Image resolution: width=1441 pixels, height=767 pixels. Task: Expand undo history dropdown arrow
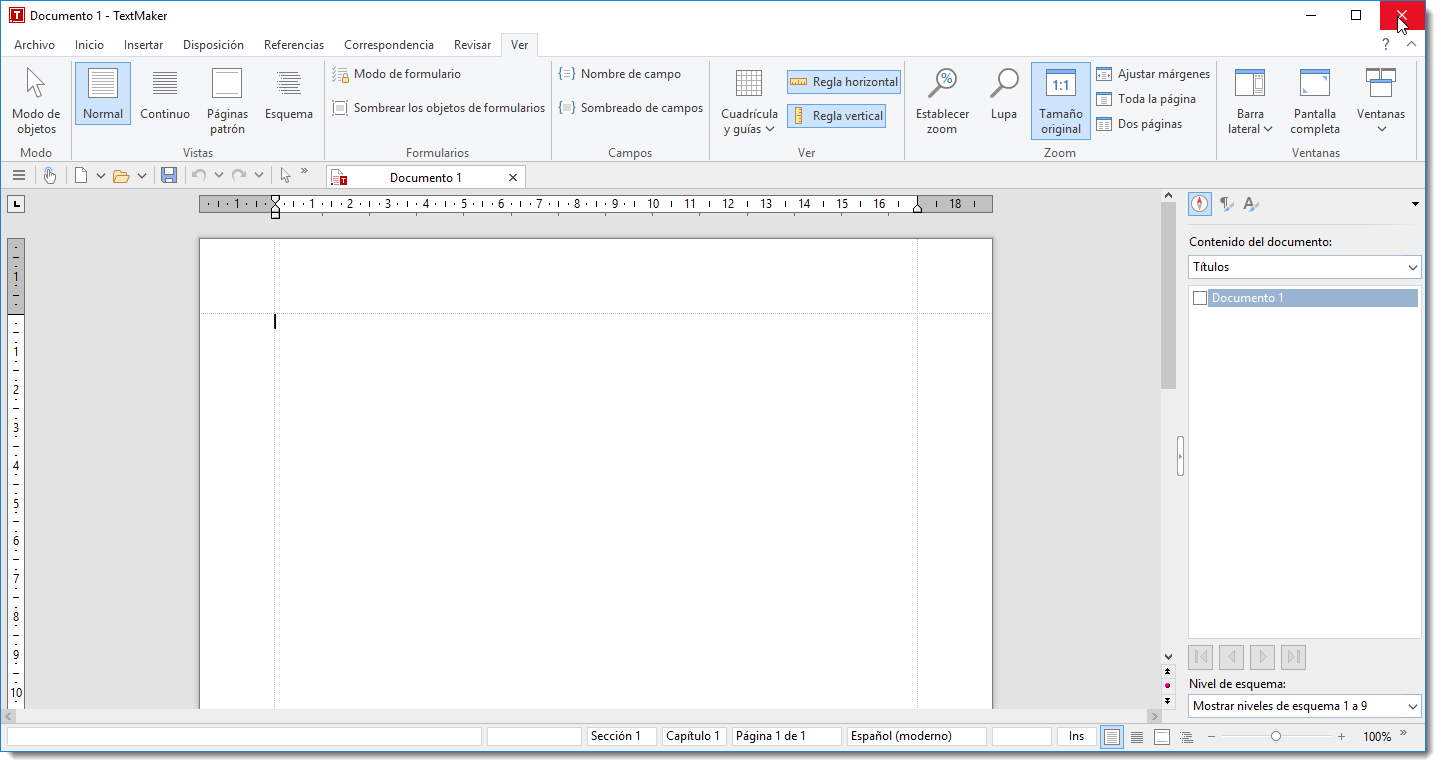tap(218, 176)
